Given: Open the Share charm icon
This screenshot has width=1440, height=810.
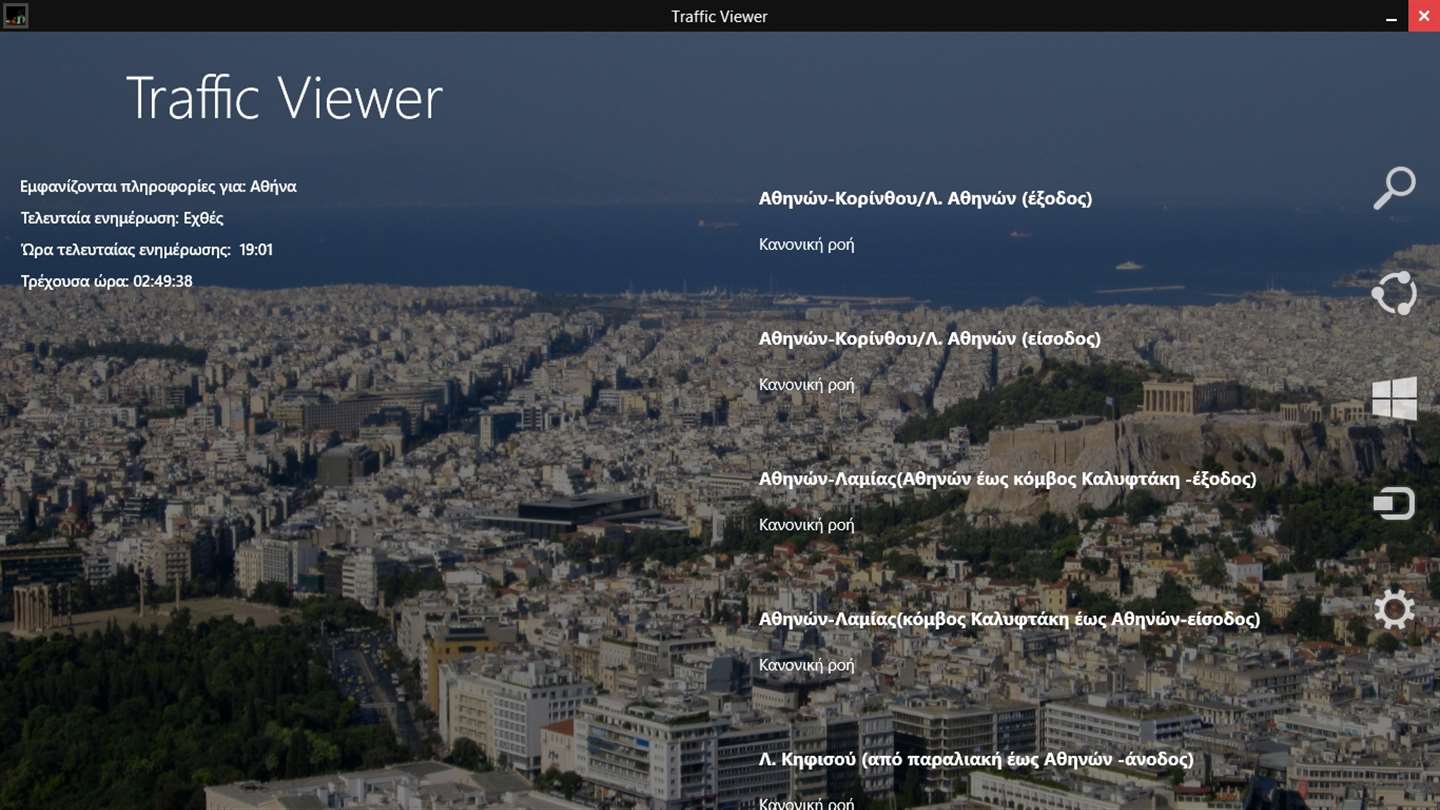Looking at the screenshot, I should pyautogui.click(x=1394, y=293).
